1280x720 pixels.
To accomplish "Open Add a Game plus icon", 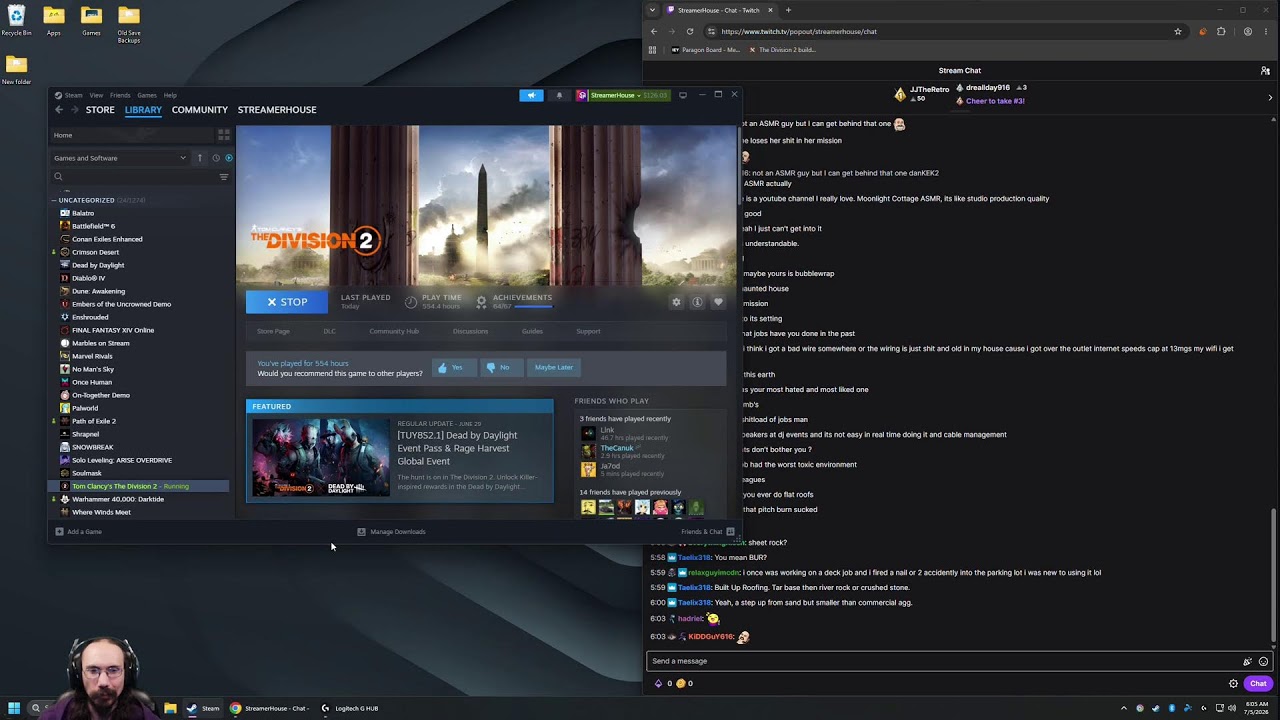I will 60,532.
